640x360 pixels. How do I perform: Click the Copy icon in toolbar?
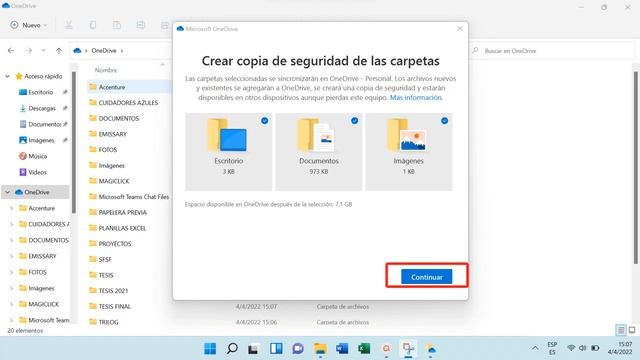tap(93, 25)
